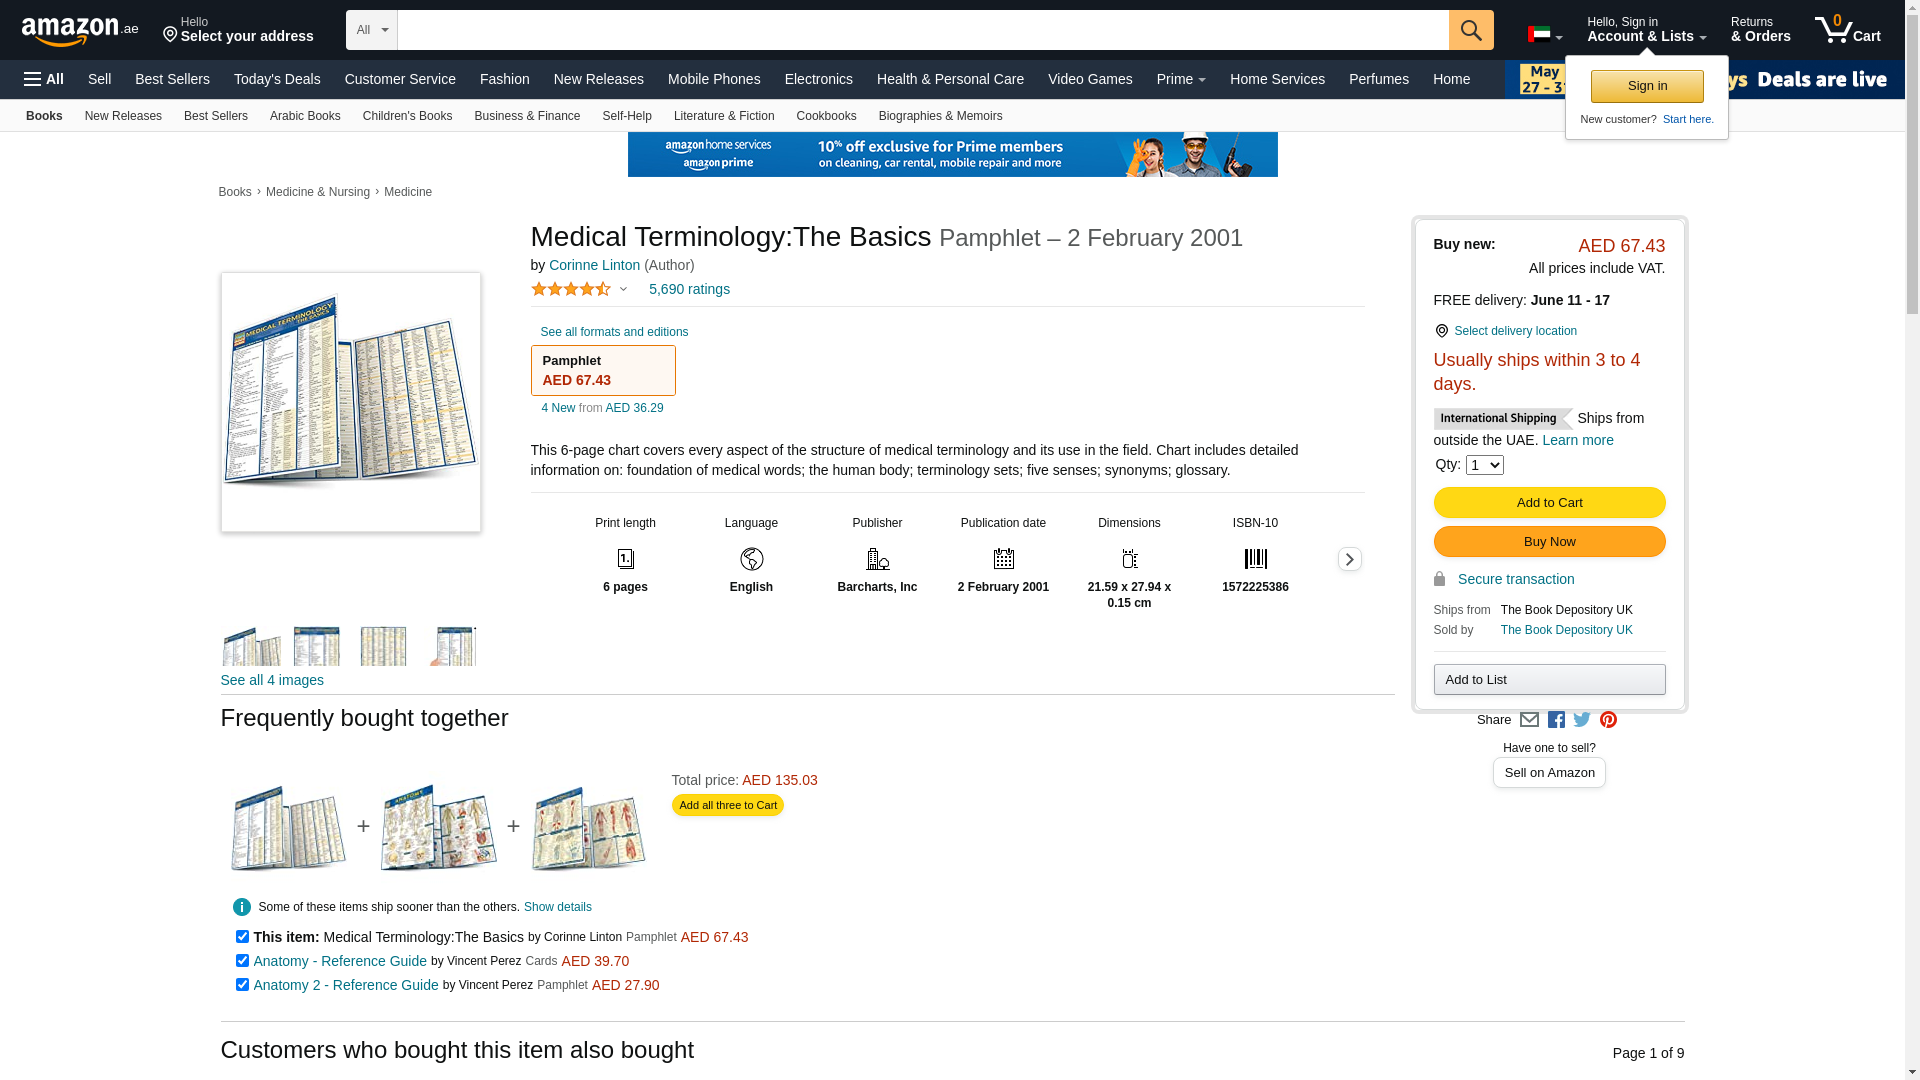The height and width of the screenshot is (1080, 1920).
Task: Share via the Twitter icon
Action: [1582, 720]
